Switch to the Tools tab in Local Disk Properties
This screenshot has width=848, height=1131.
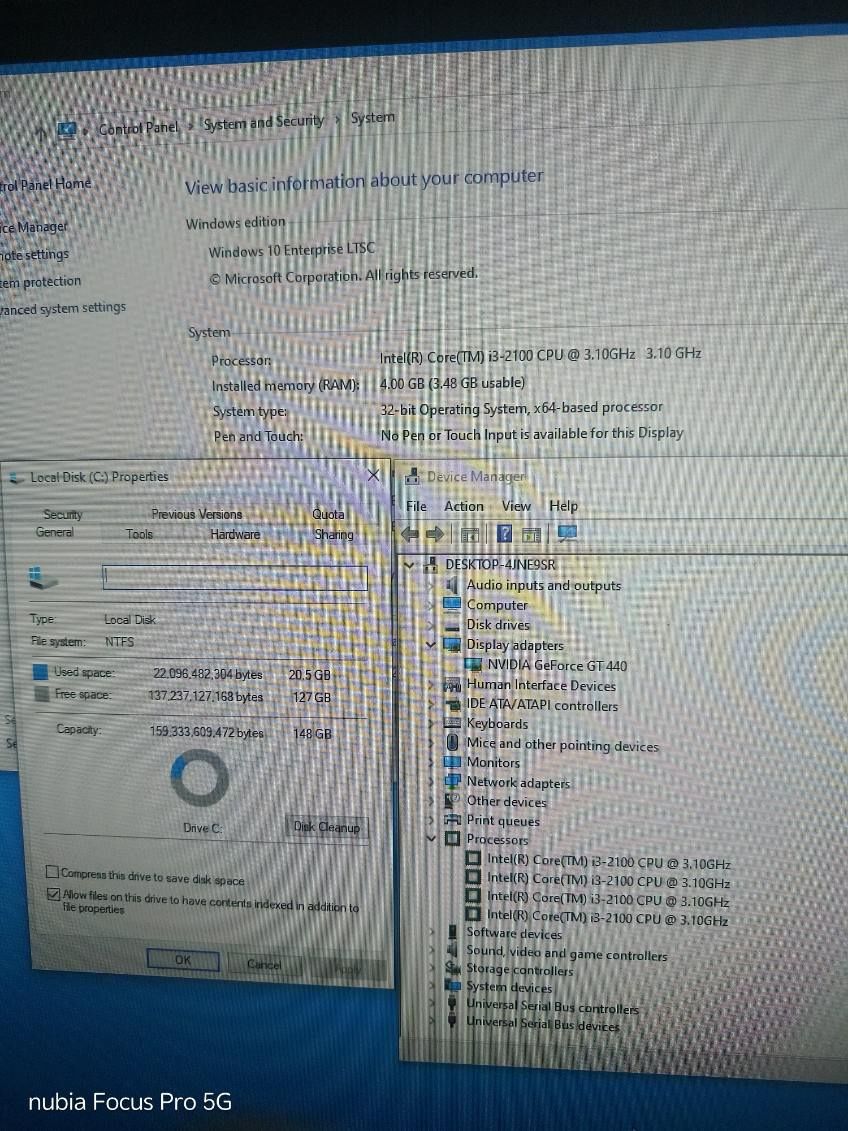[x=139, y=534]
